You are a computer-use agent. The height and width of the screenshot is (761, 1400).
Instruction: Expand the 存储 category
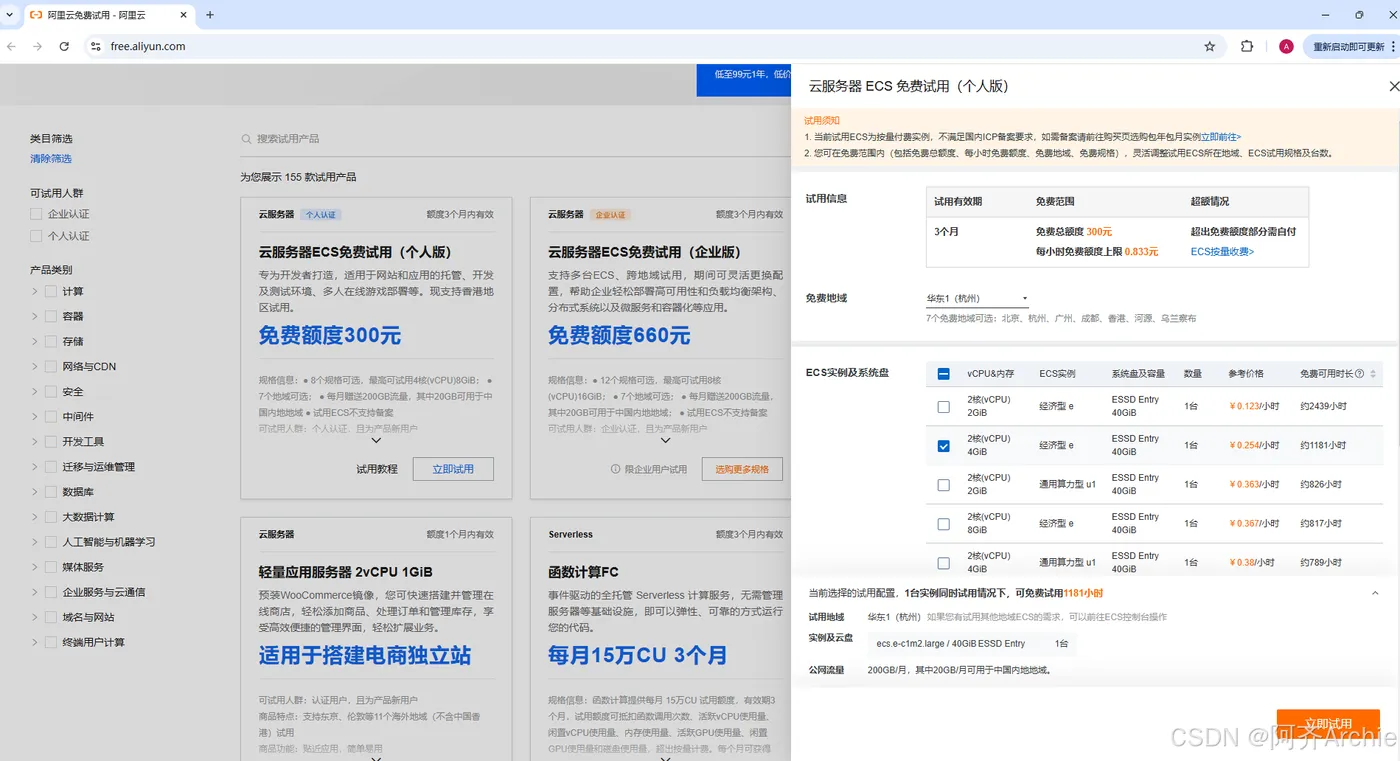[x=35, y=341]
